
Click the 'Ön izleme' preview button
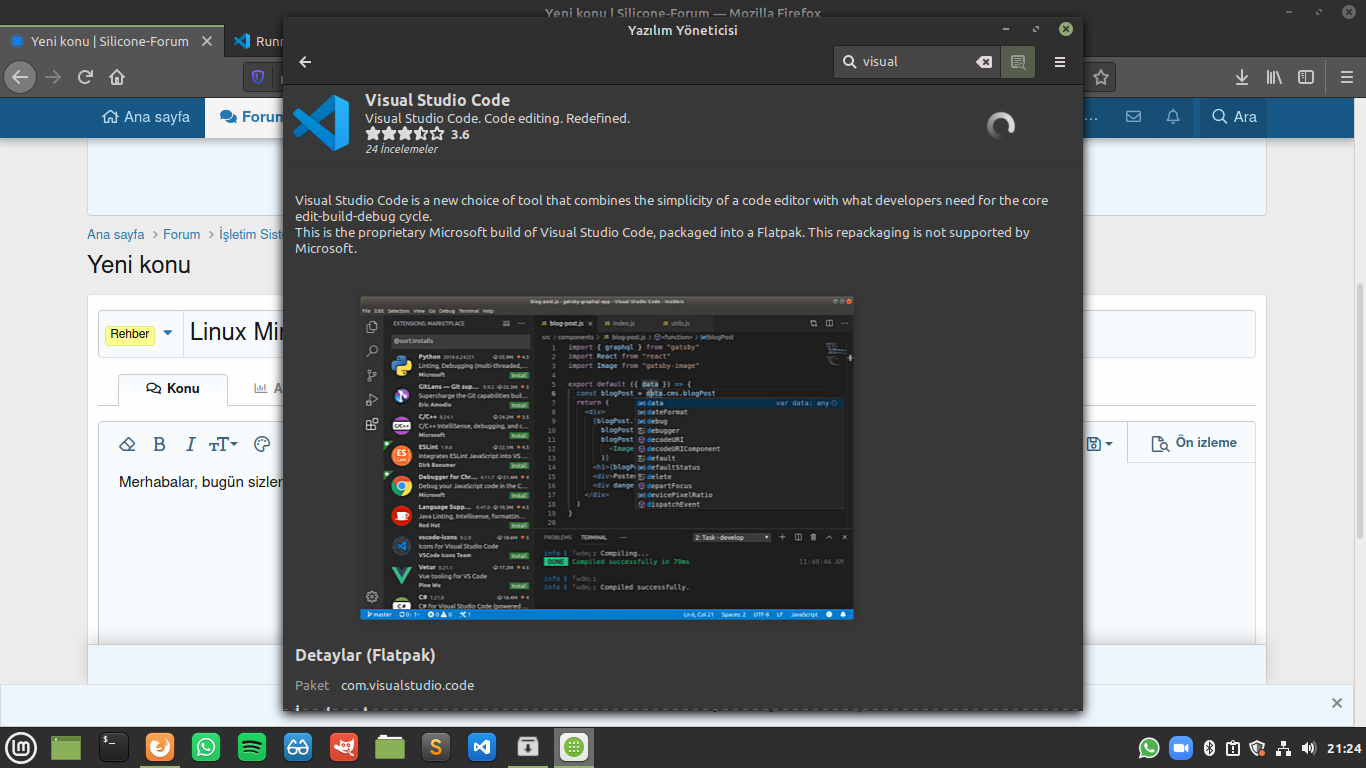(x=1194, y=442)
